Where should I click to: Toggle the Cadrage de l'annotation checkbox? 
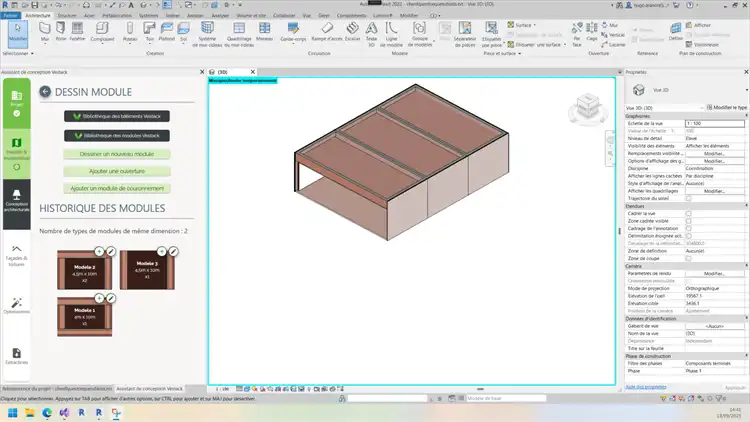[x=688, y=229]
